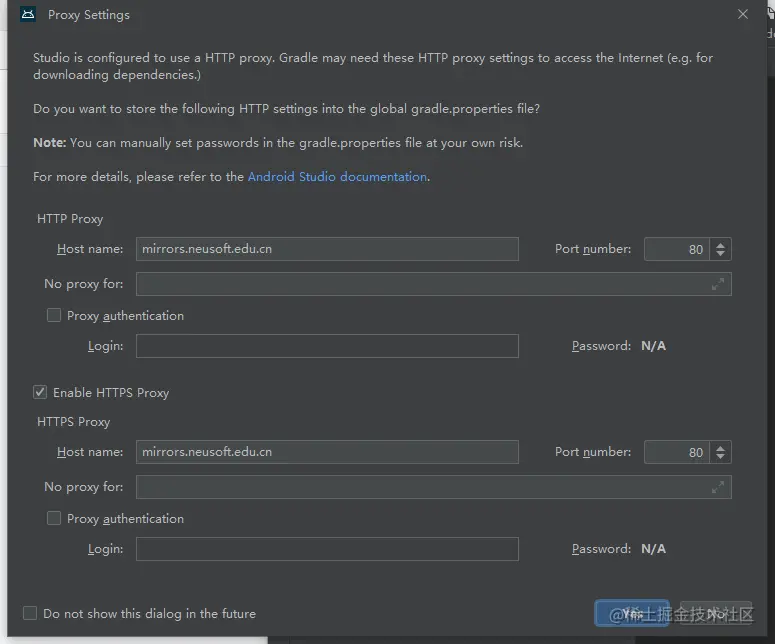Screen dimensions: 775x644
Task: Click the Yes button
Action: (632, 613)
